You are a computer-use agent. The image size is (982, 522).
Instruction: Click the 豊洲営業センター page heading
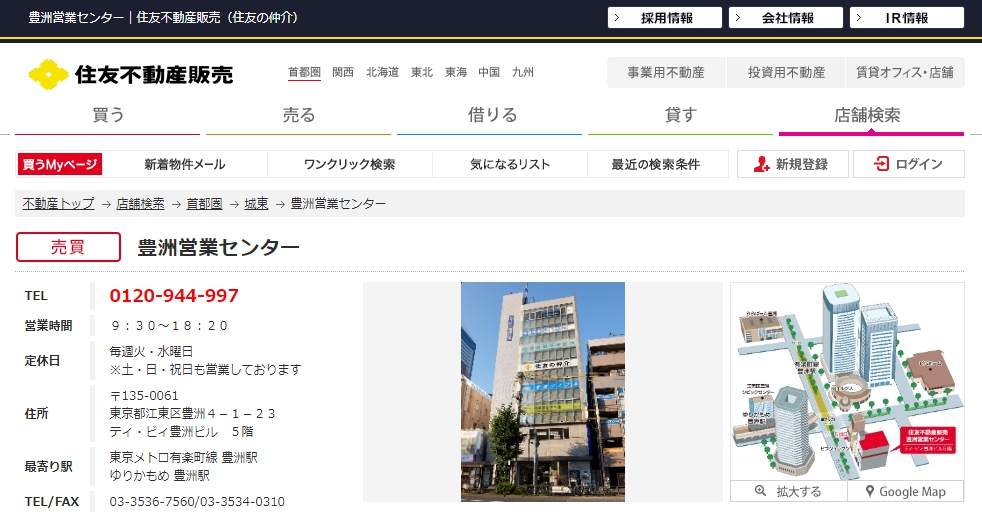point(218,248)
